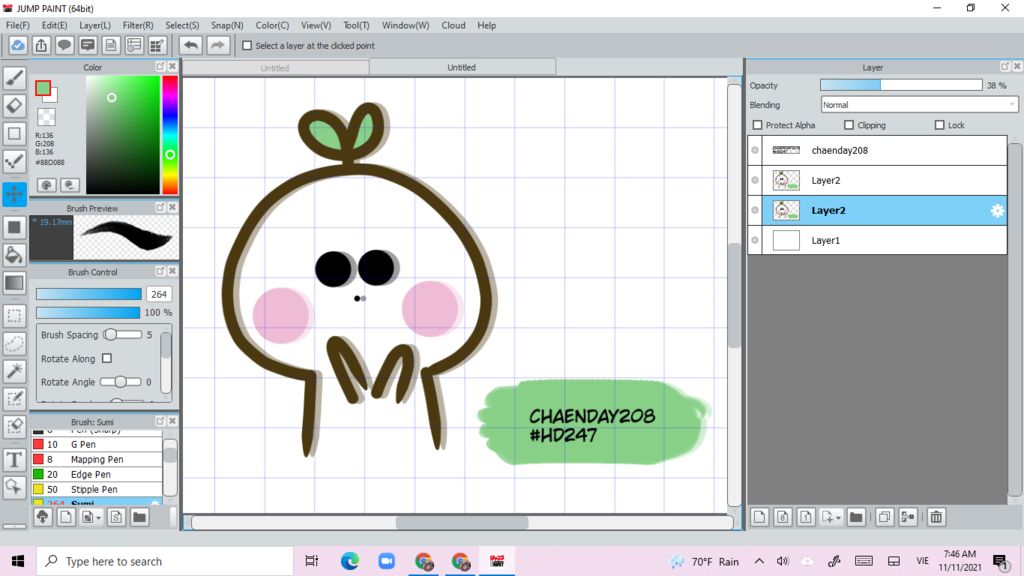The width and height of the screenshot is (1024, 576).
Task: Select the Mapping Pen brush
Action: (x=96, y=459)
